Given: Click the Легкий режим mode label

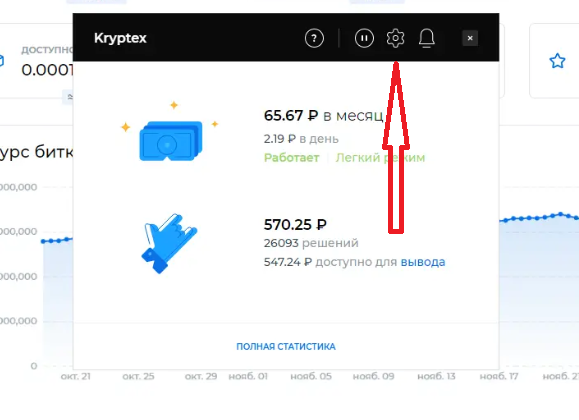Looking at the screenshot, I should [x=380, y=158].
